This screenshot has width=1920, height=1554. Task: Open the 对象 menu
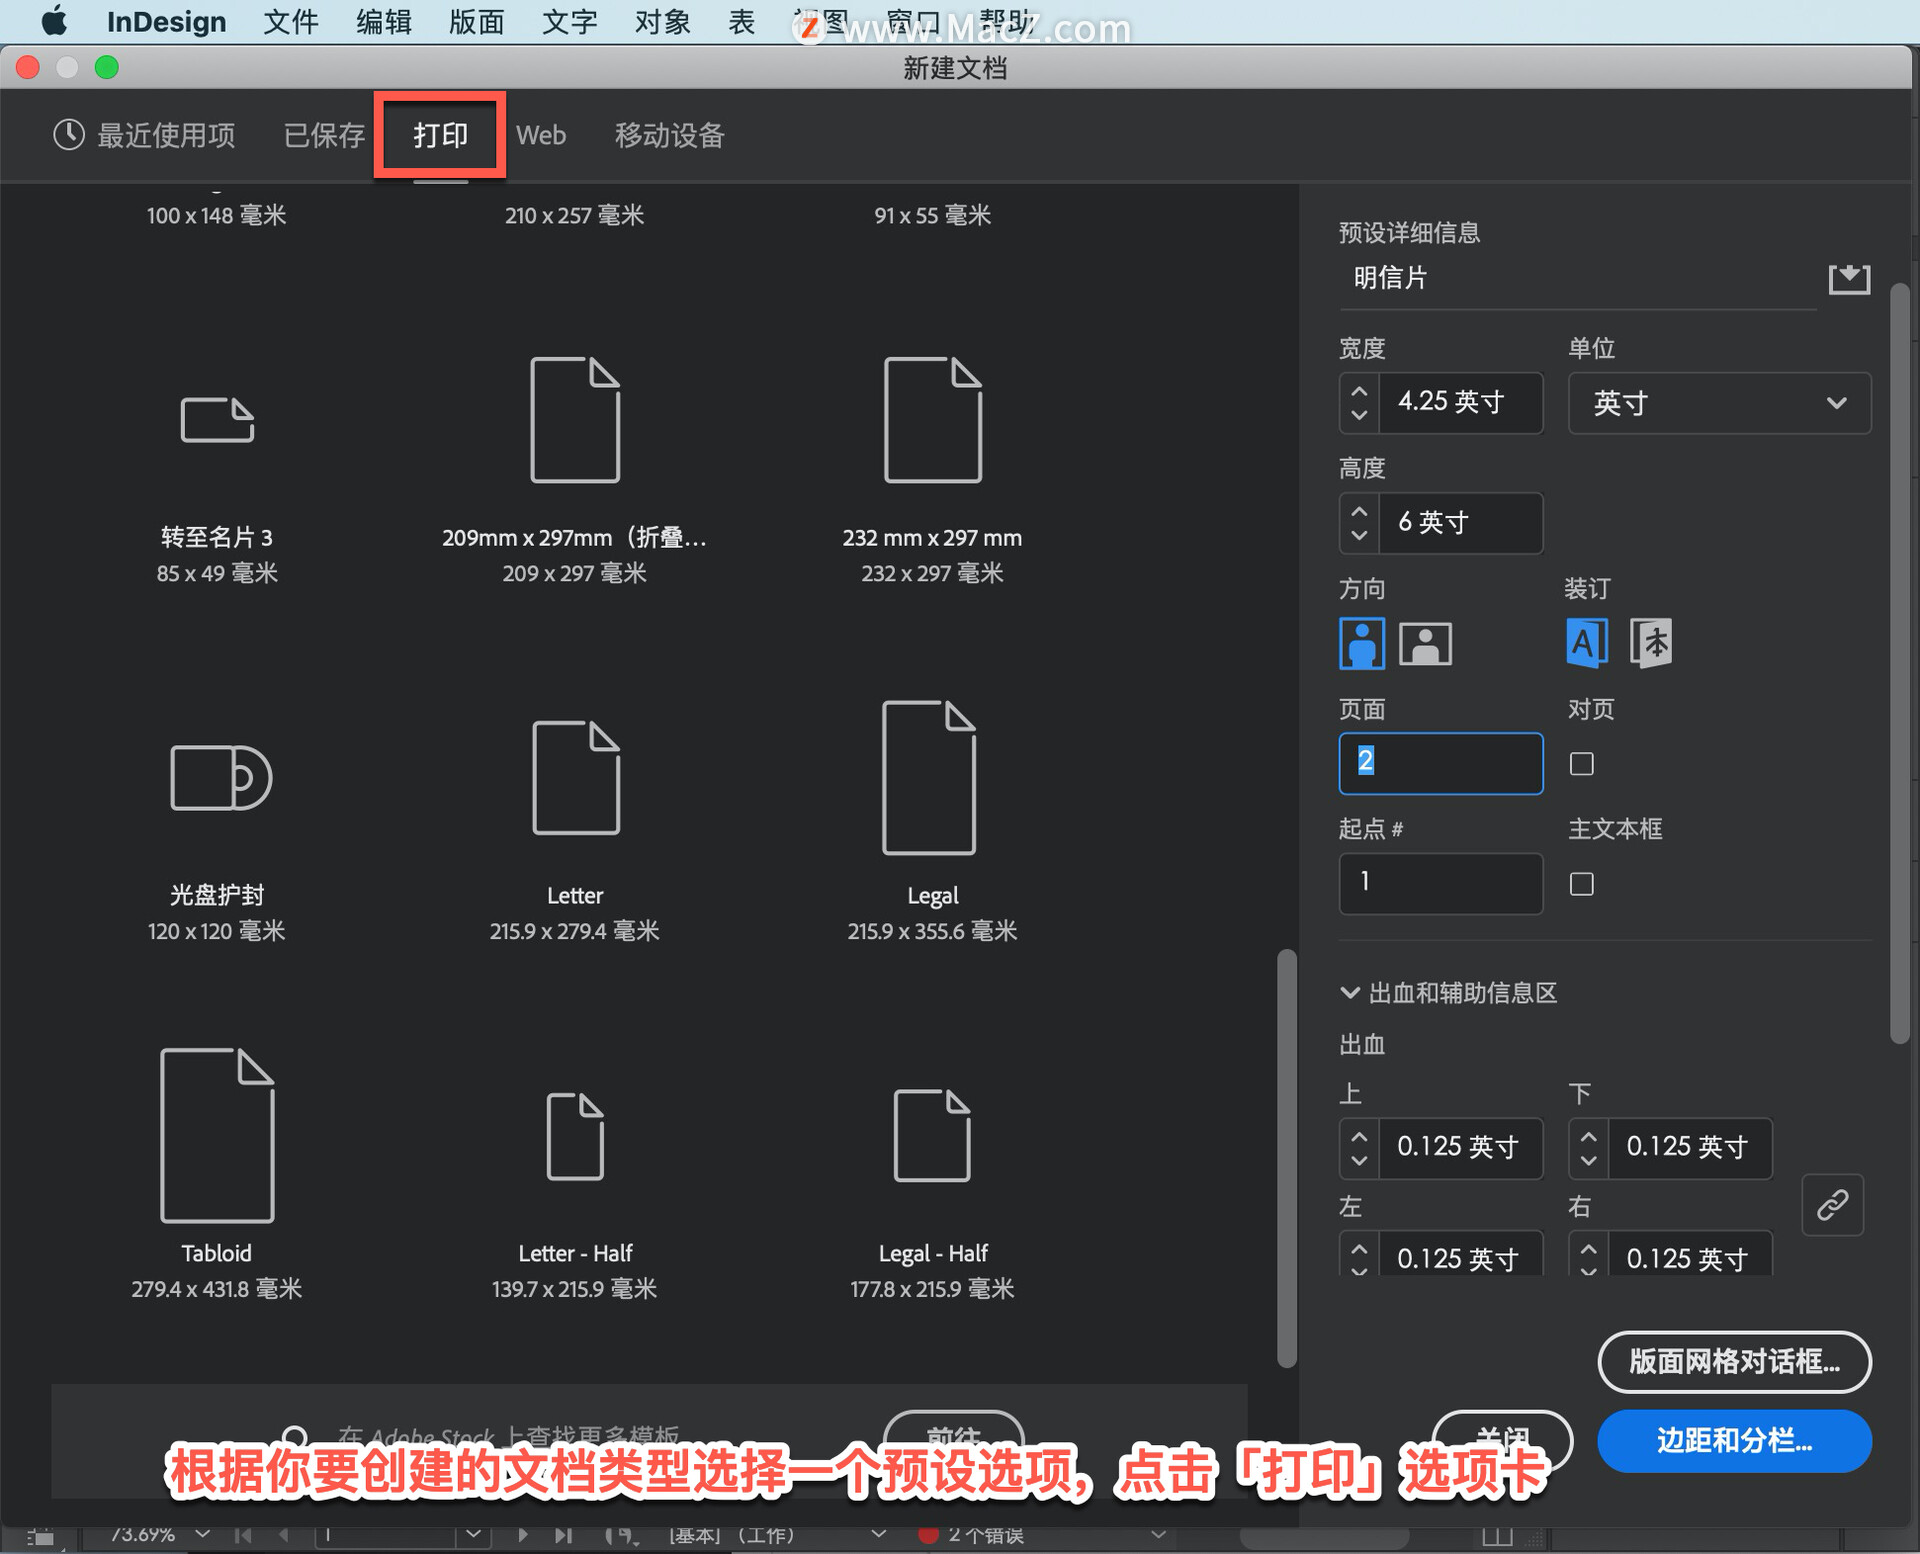[662, 21]
